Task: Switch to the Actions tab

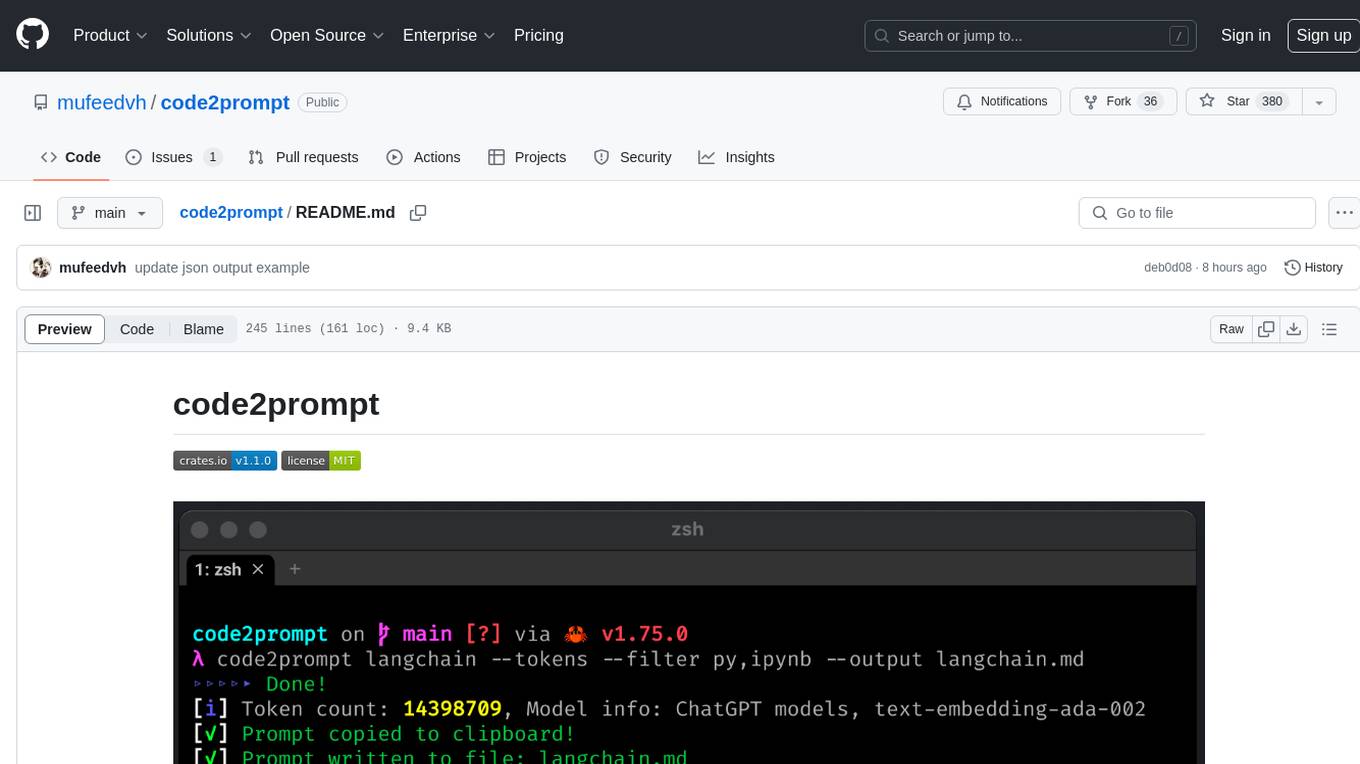Action: click(423, 157)
